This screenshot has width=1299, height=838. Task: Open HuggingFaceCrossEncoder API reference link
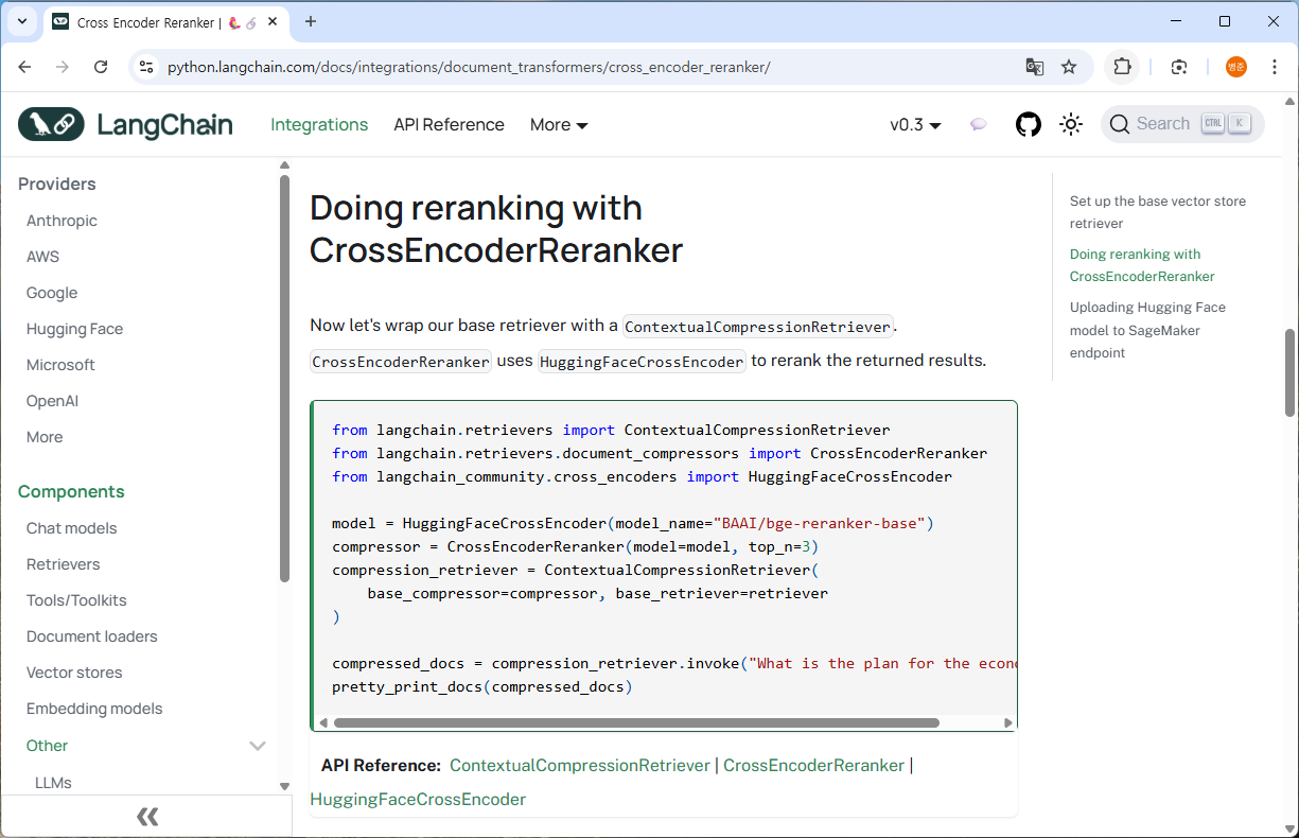418,799
